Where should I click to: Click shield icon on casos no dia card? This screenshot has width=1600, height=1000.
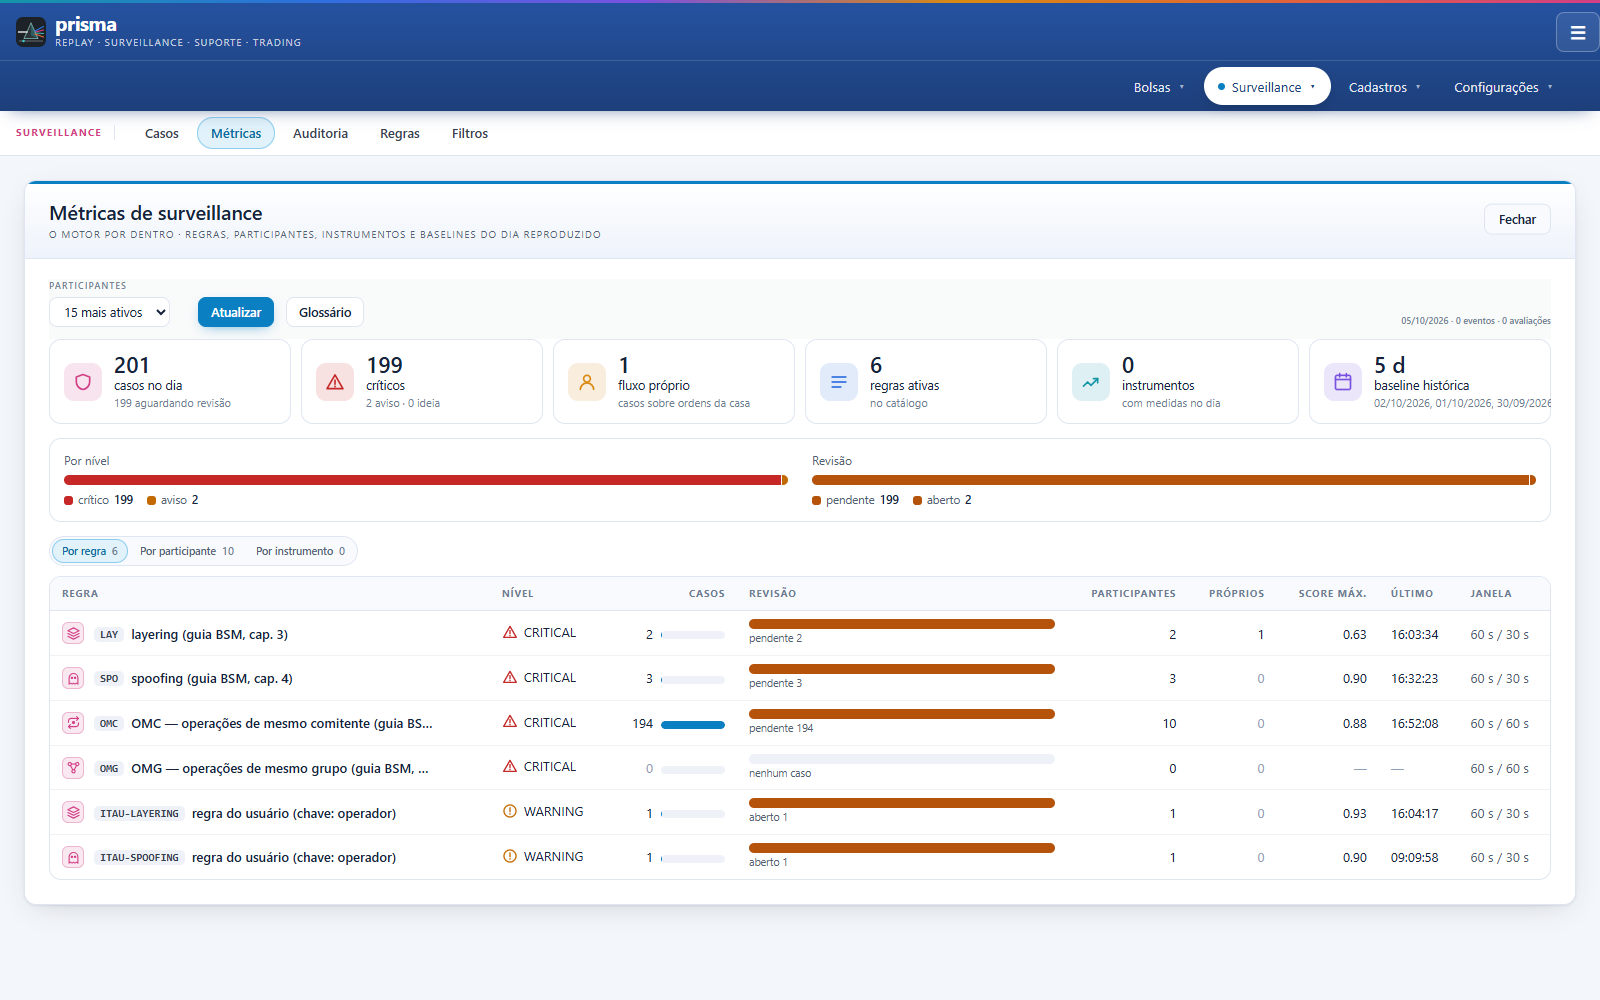tap(83, 382)
